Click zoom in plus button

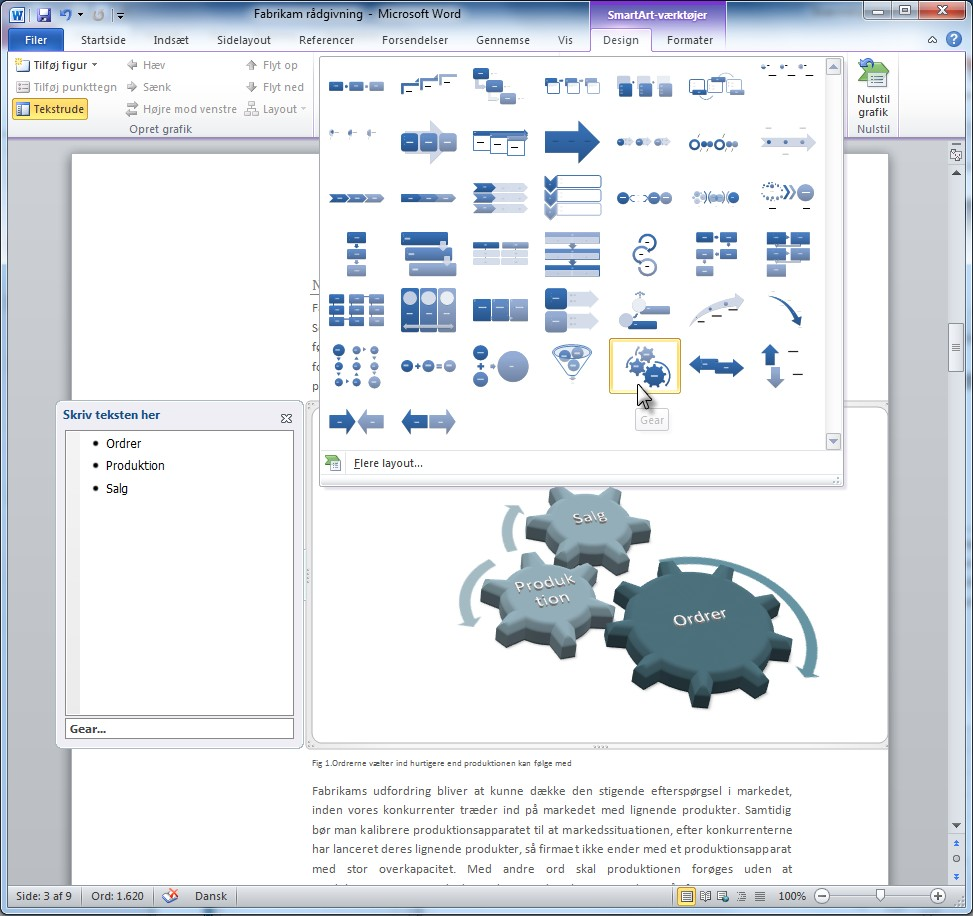click(938, 896)
